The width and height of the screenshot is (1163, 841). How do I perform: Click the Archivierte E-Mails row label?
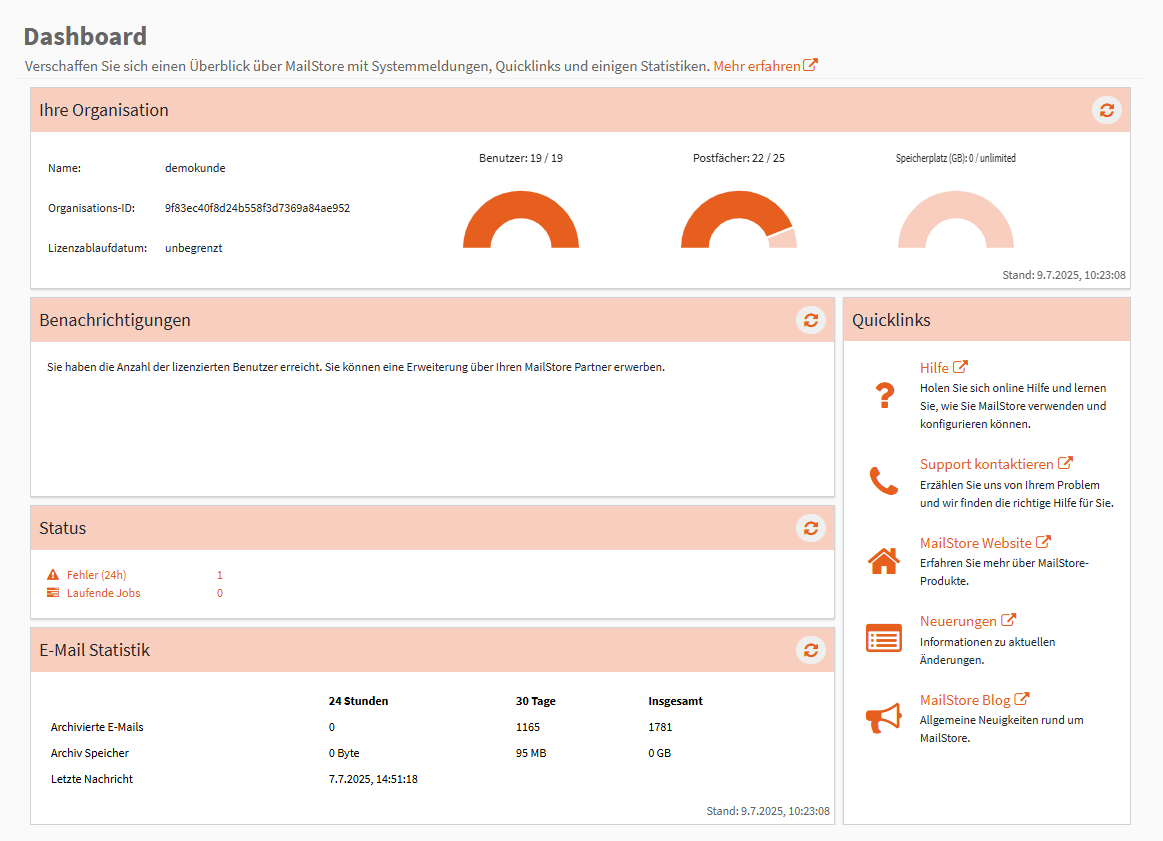[x=97, y=727]
